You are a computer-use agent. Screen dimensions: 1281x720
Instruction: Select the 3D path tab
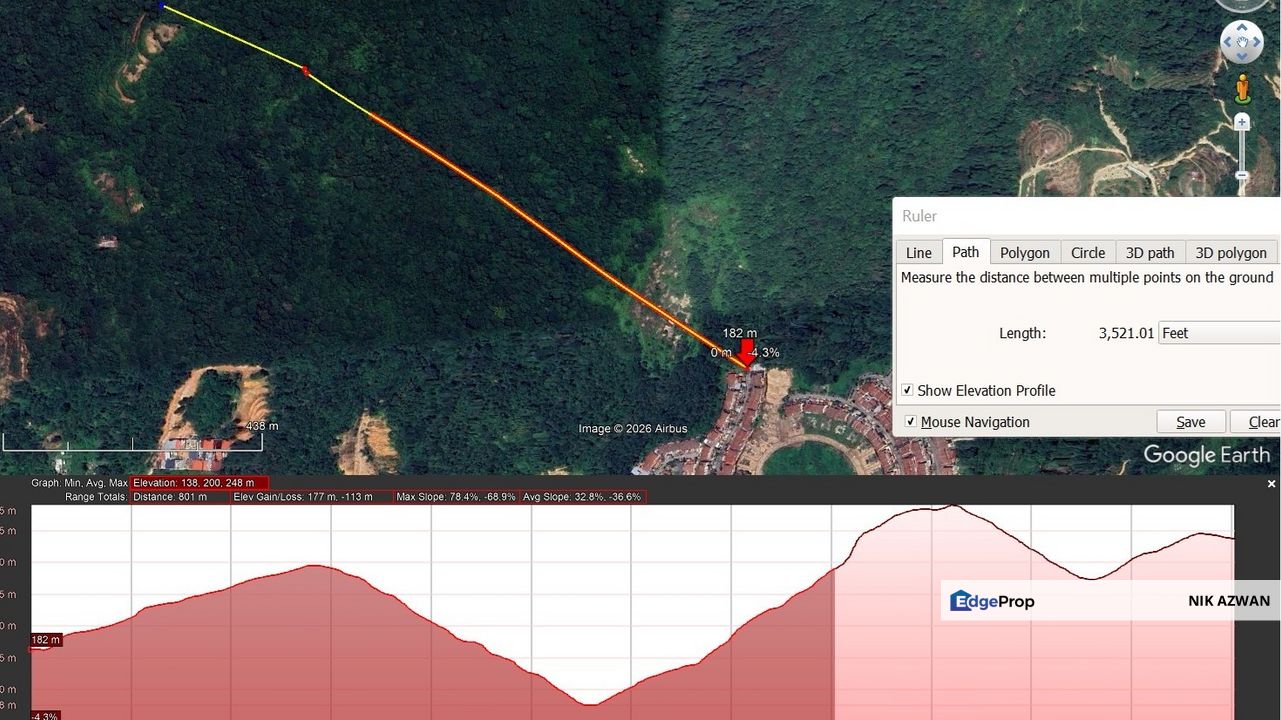[x=1150, y=252]
